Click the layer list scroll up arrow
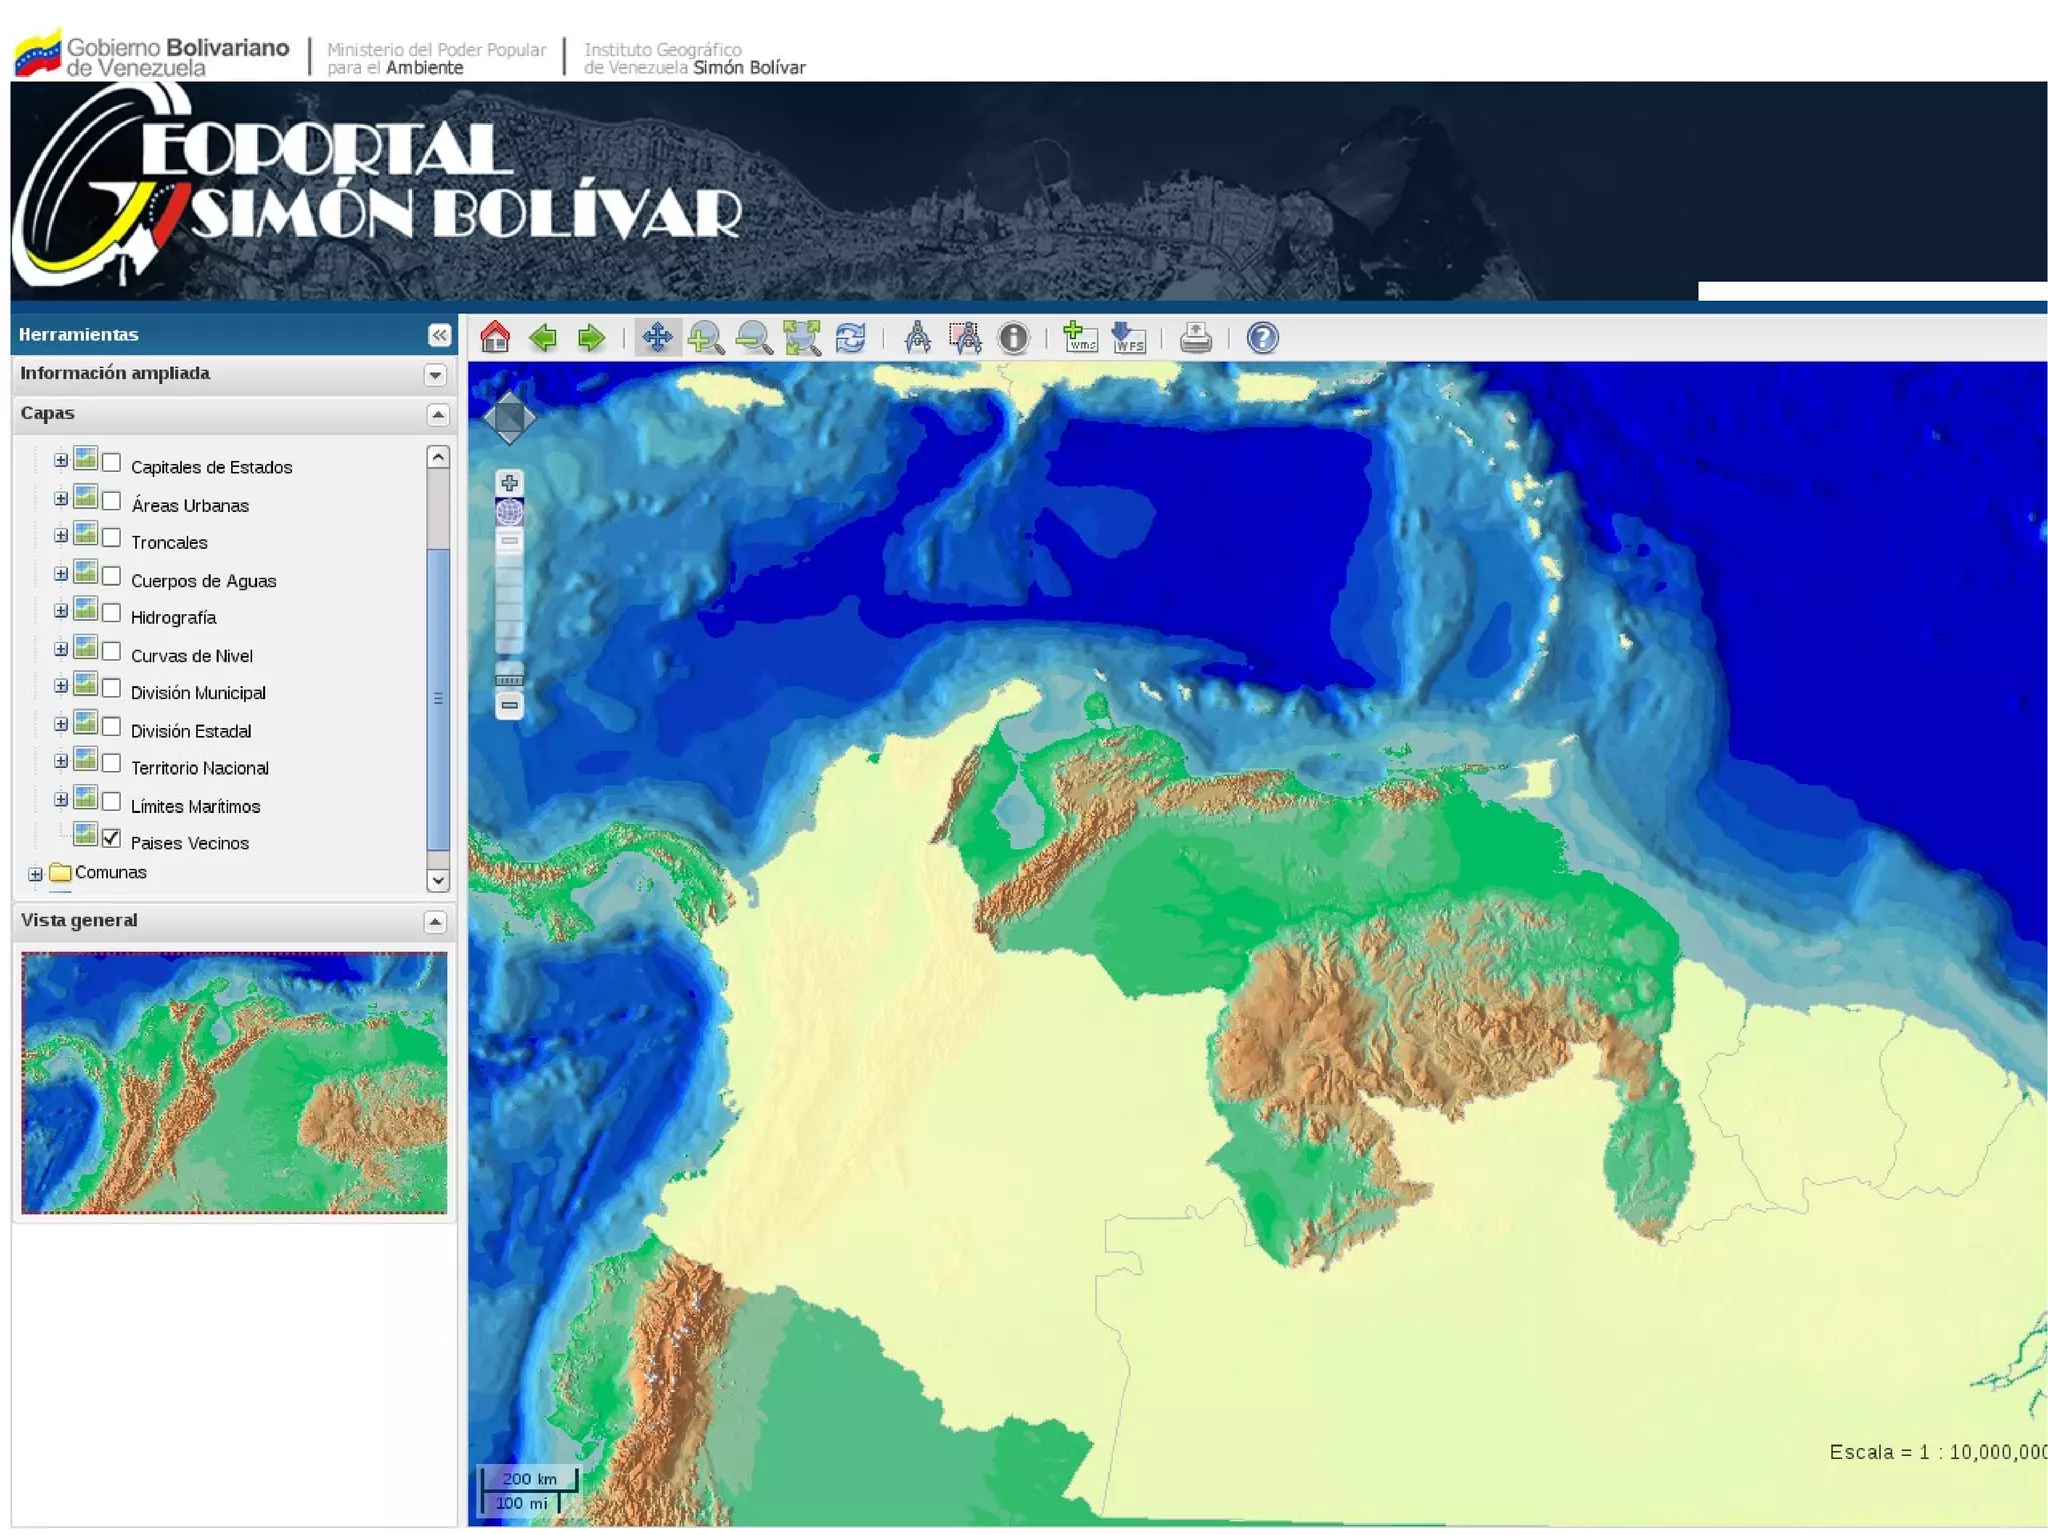 point(437,457)
